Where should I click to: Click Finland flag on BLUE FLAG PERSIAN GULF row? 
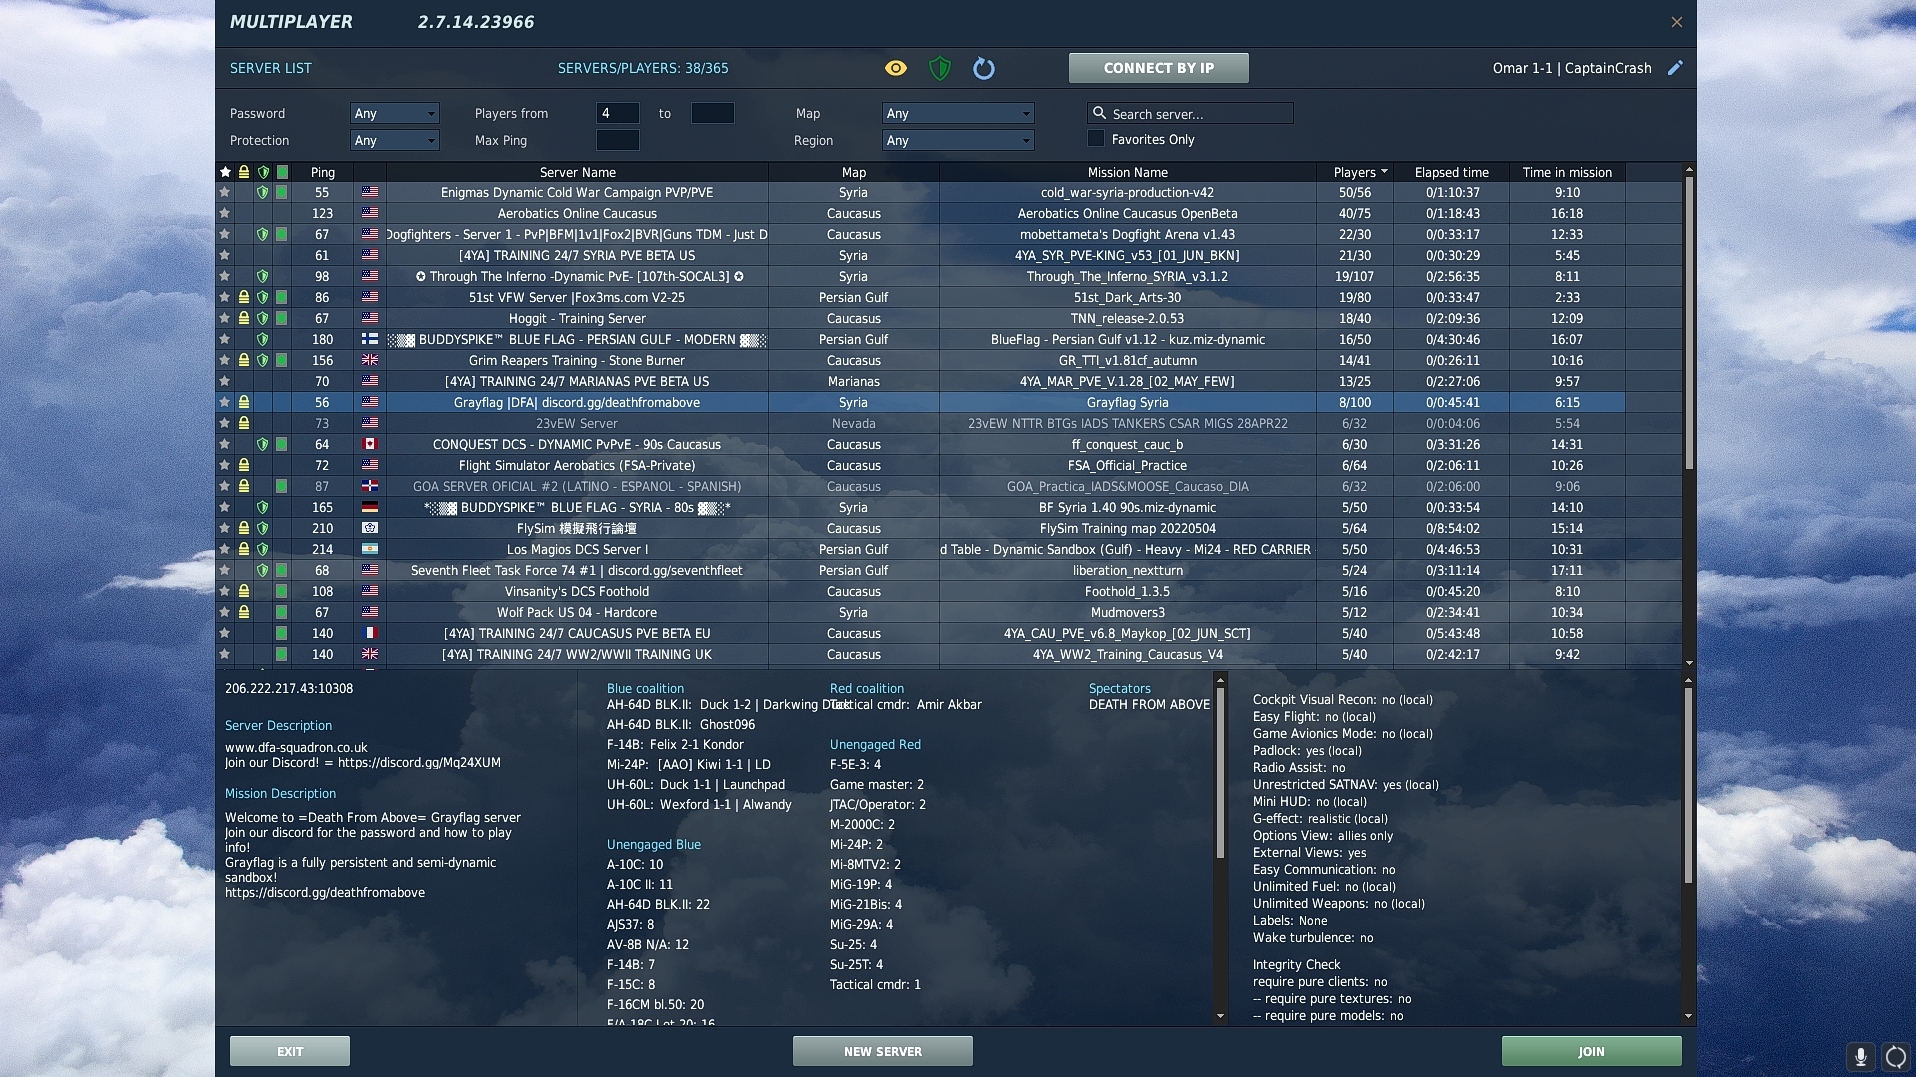pos(370,339)
